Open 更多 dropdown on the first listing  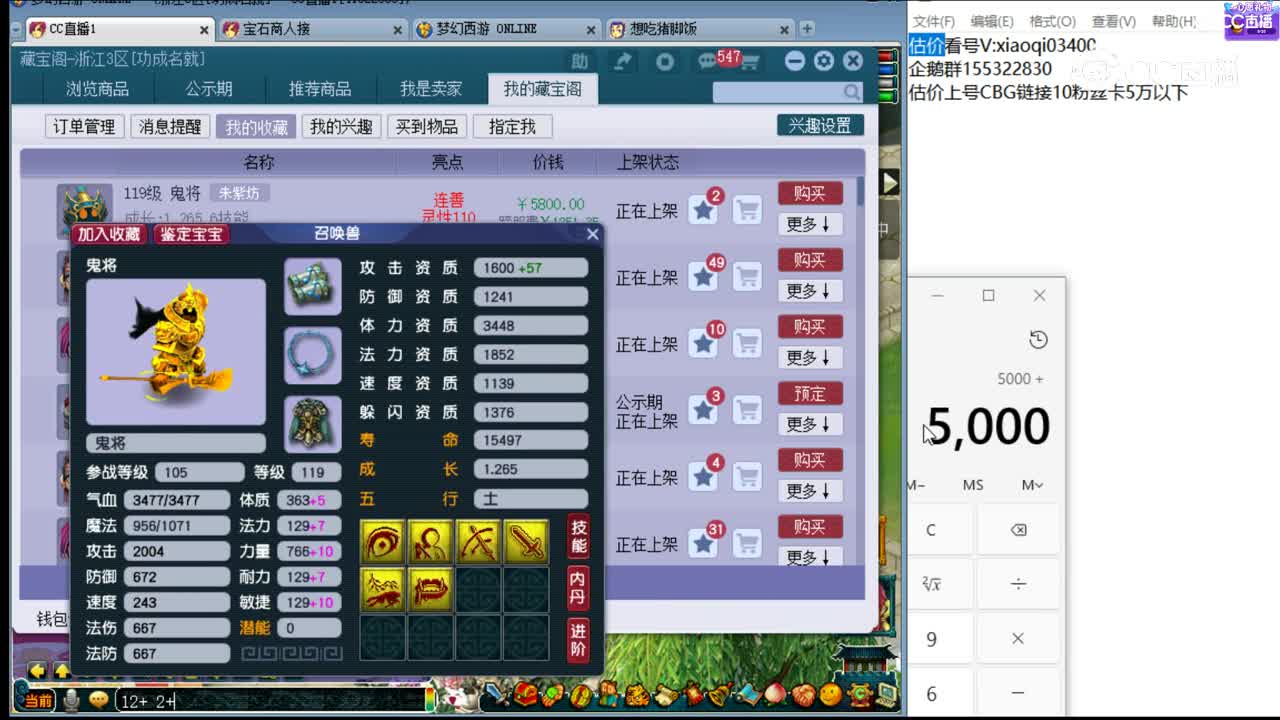(x=810, y=224)
